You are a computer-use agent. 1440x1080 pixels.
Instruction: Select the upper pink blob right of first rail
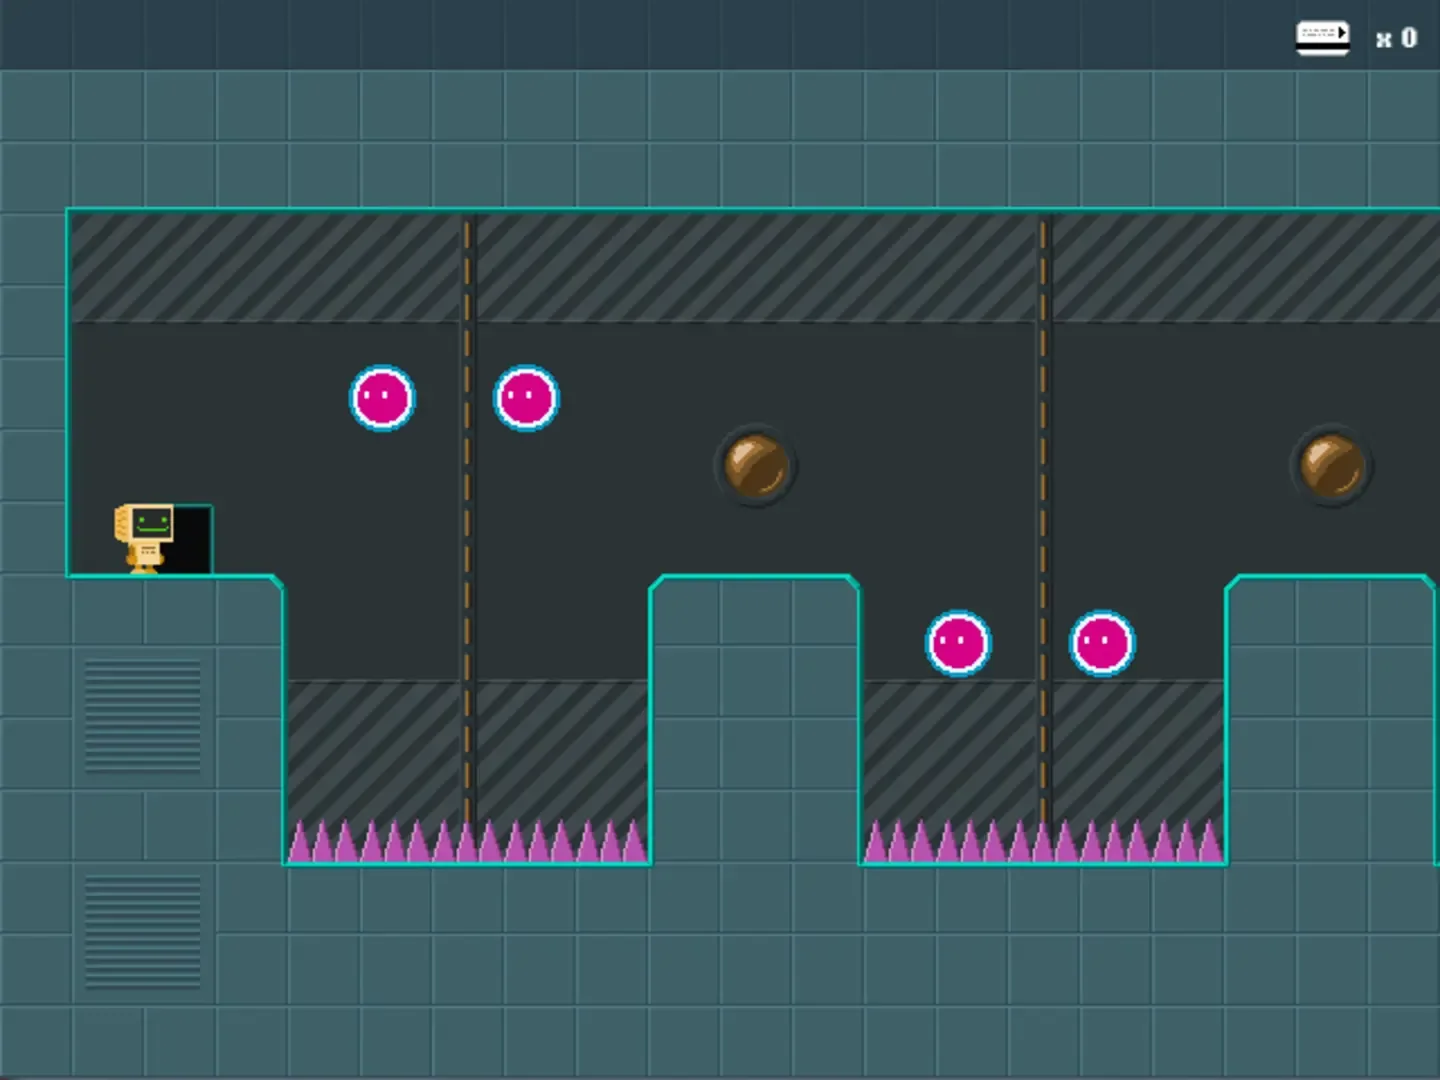click(x=526, y=398)
